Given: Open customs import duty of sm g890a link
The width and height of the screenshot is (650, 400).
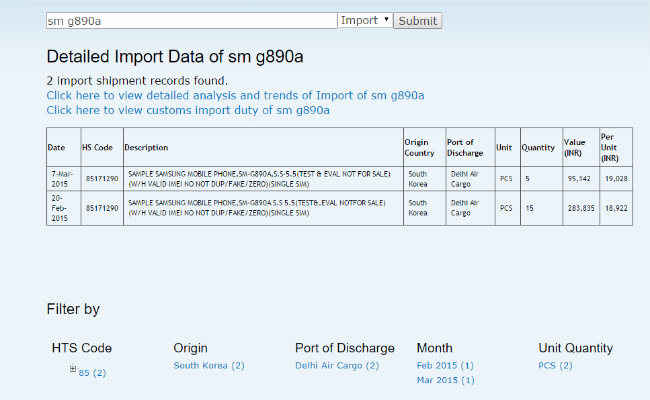Looking at the screenshot, I should point(188,110).
